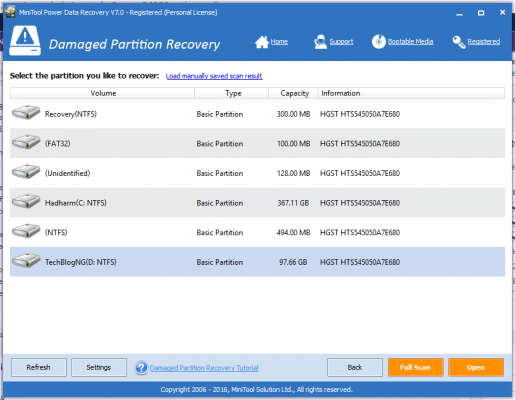Click the FAT32 partition drive icon
The height and width of the screenshot is (400, 515).
click(x=26, y=142)
